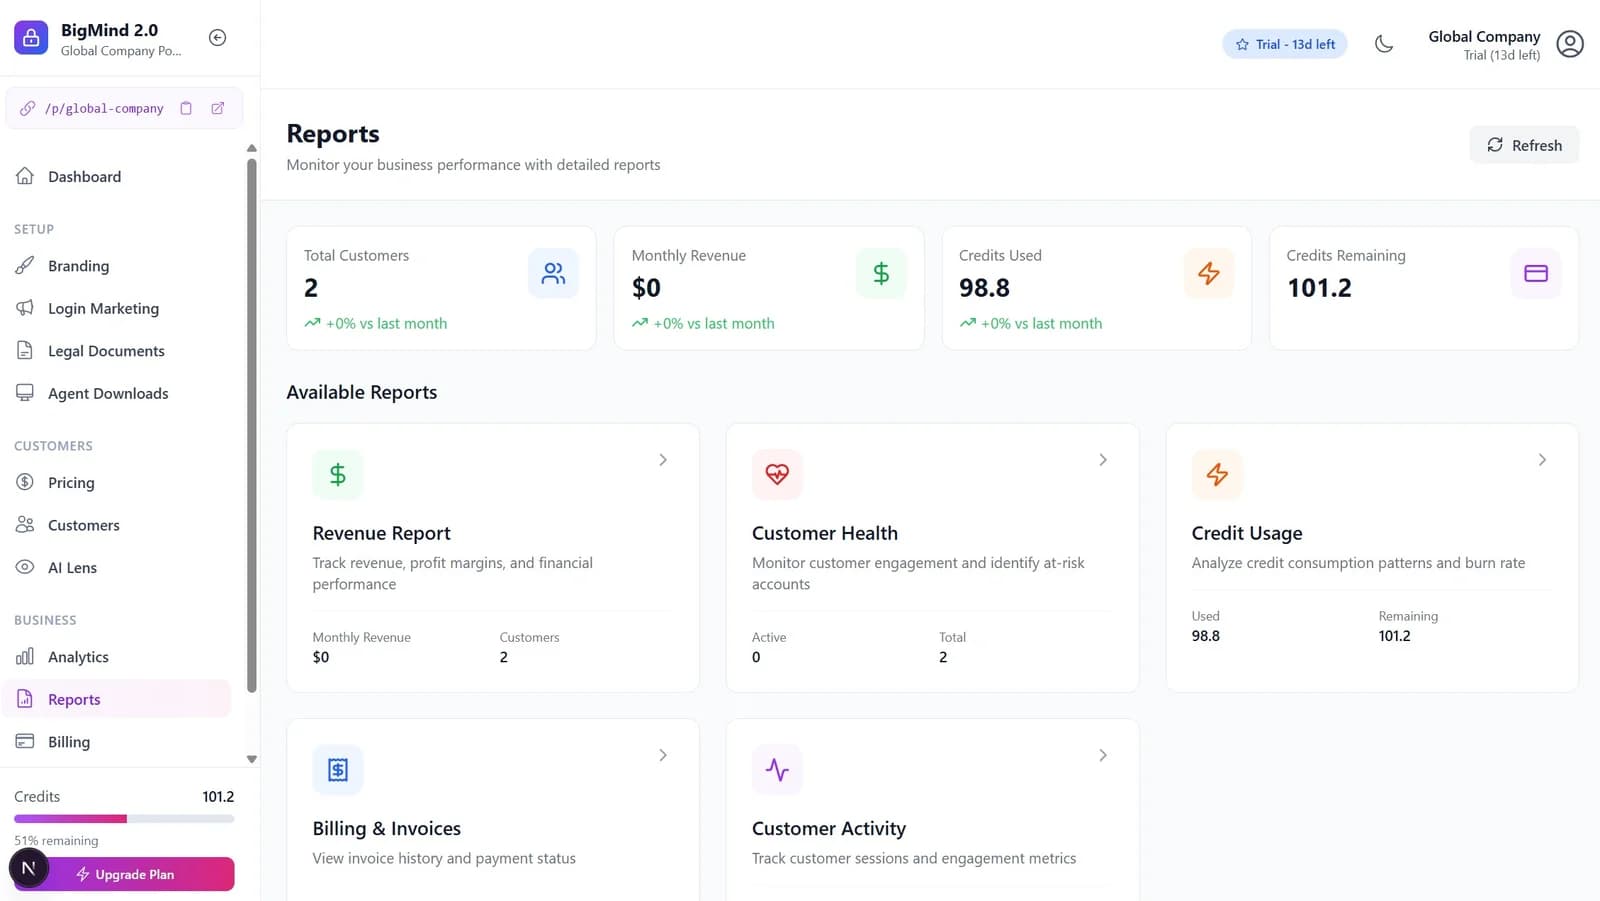Click the Refresh button
This screenshot has height=901, width=1600.
1523,145
